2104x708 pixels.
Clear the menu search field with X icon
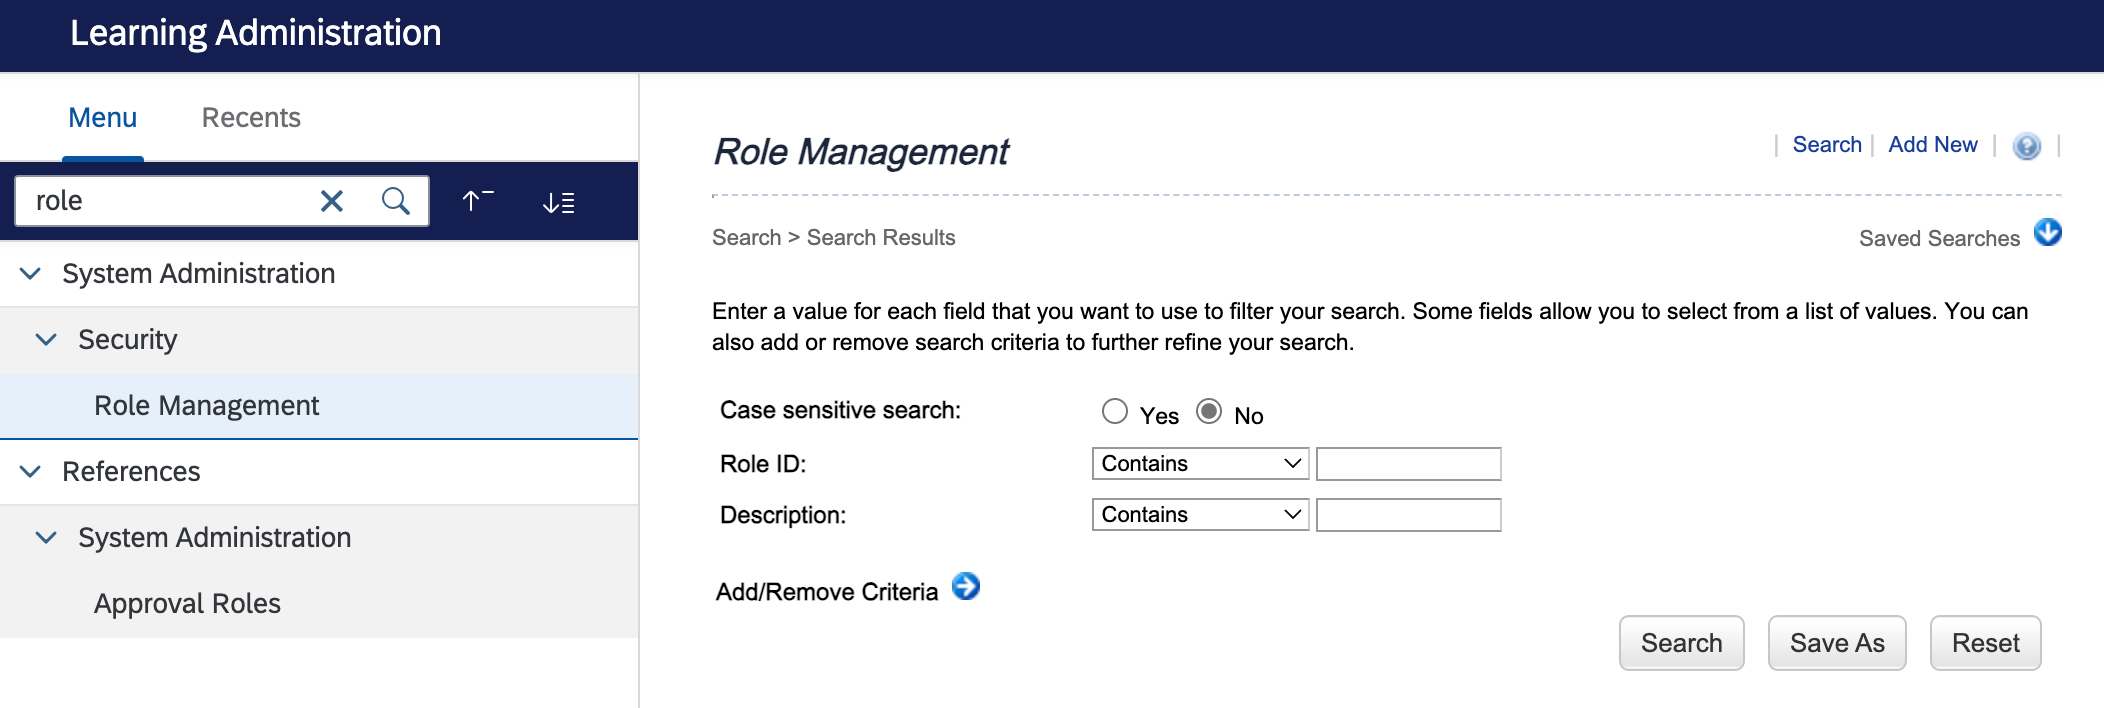(x=331, y=202)
